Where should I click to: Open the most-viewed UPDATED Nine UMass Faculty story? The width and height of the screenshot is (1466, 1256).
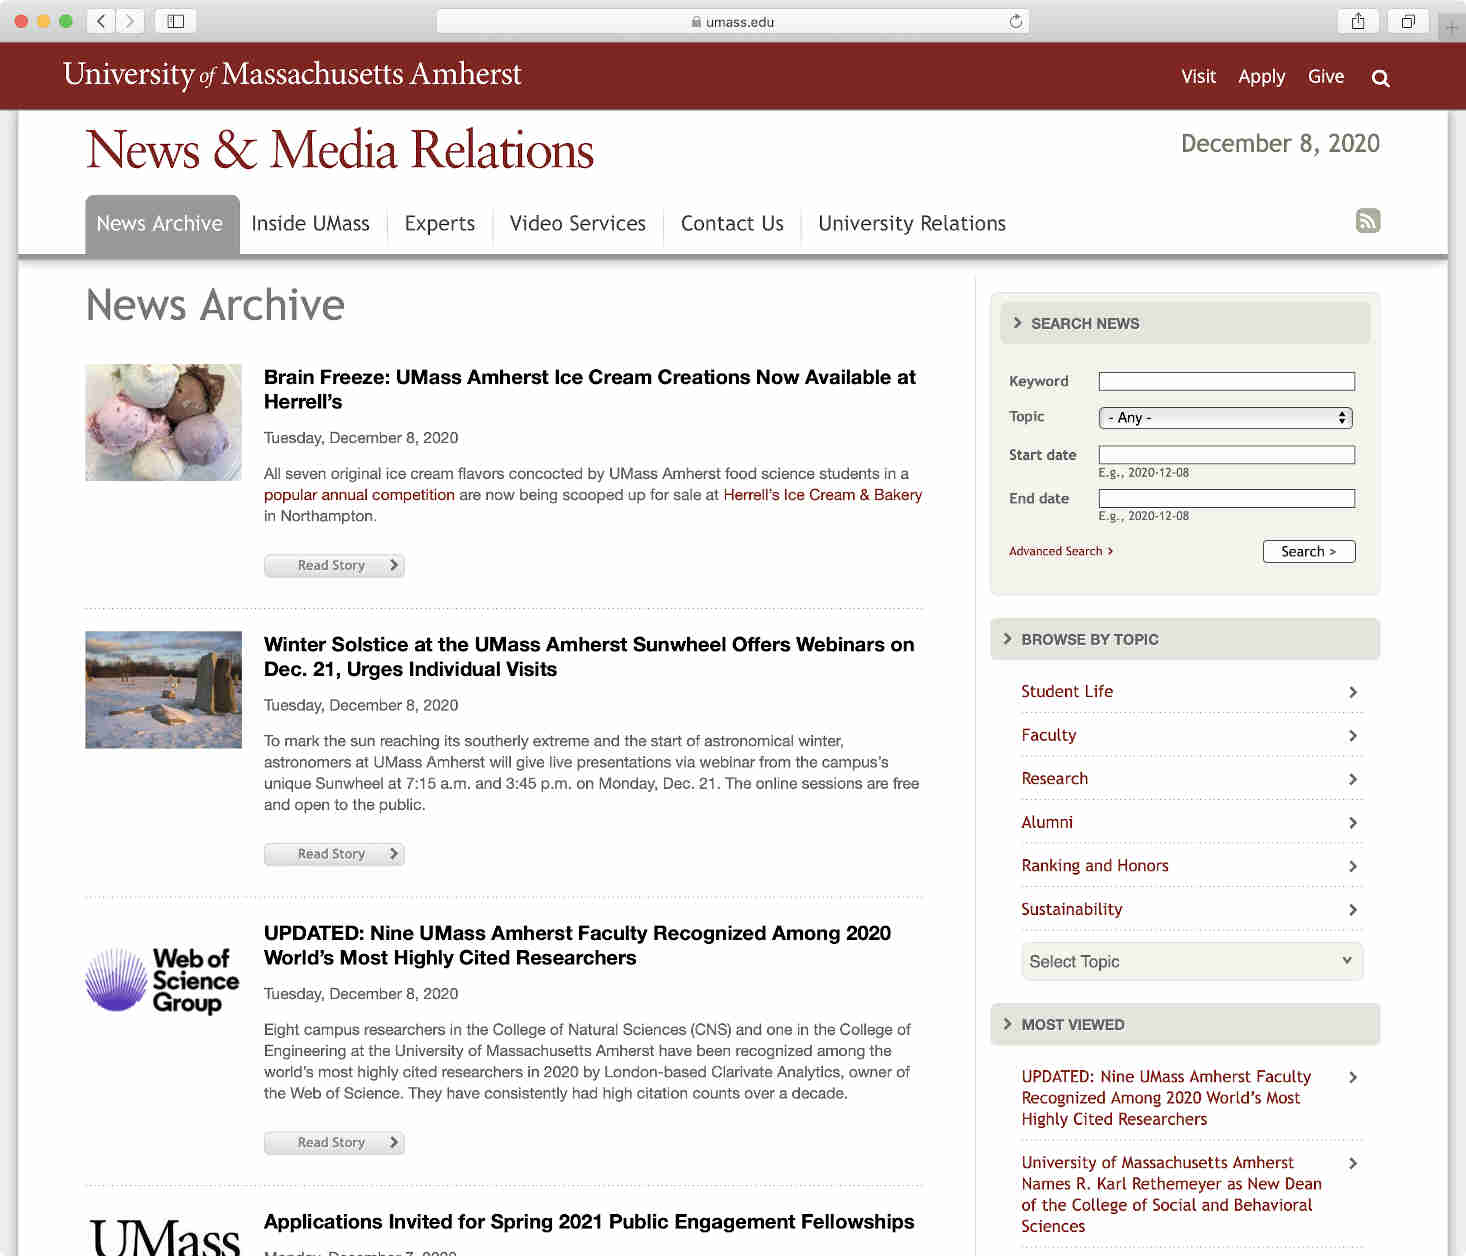[x=1166, y=1098]
